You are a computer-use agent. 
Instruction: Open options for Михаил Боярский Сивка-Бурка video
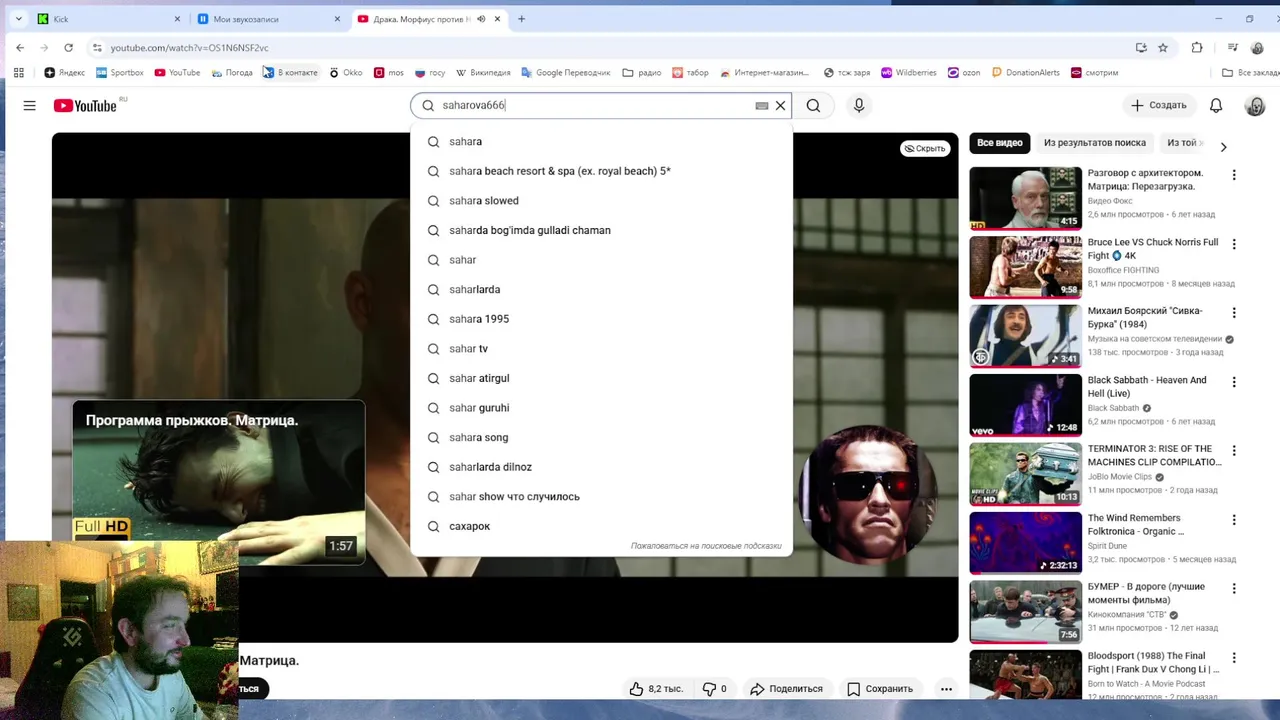1234,313
